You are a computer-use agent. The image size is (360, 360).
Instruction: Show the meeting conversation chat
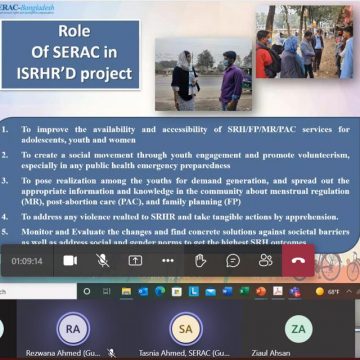[233, 261]
